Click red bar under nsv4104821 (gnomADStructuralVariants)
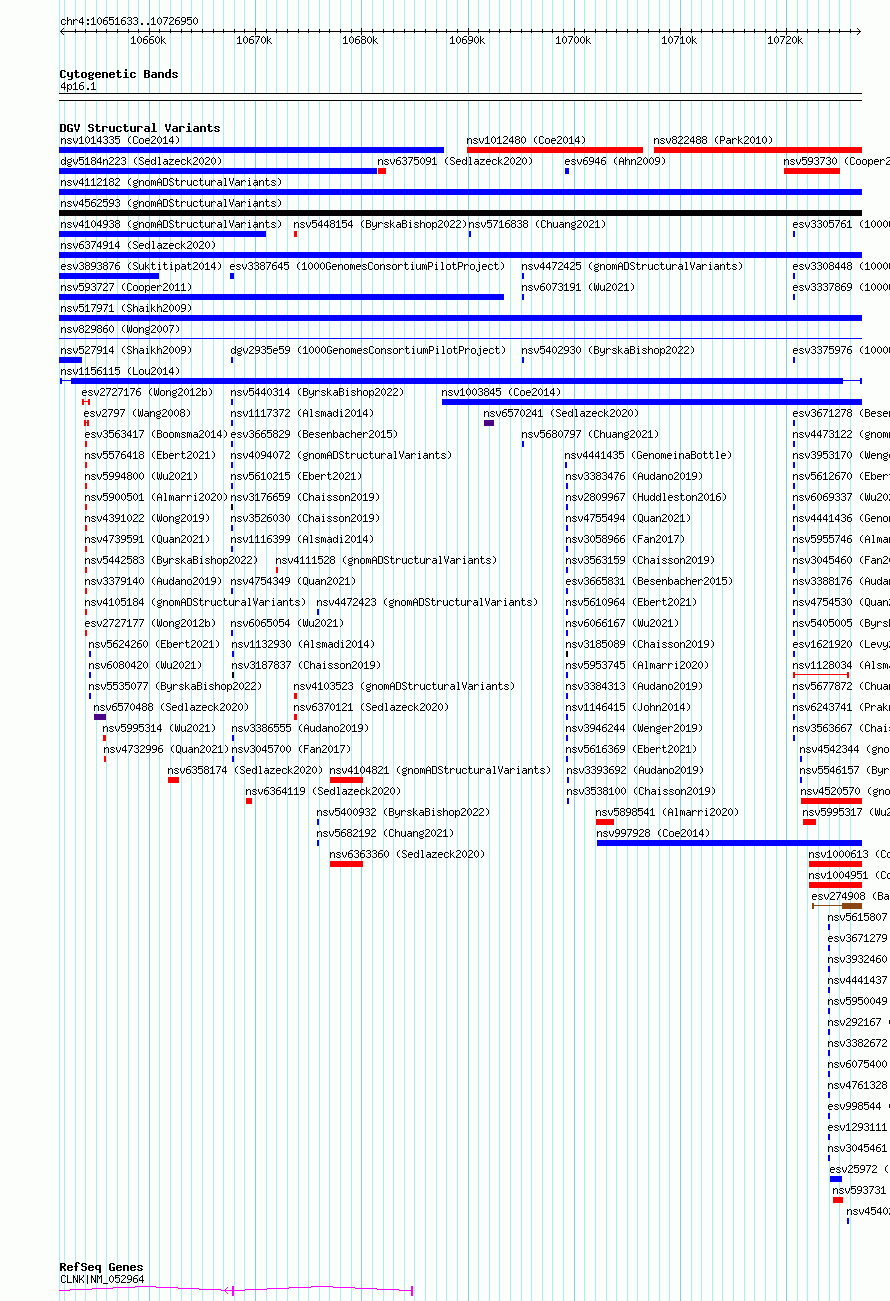This screenshot has height=1301, width=890. pos(346,780)
